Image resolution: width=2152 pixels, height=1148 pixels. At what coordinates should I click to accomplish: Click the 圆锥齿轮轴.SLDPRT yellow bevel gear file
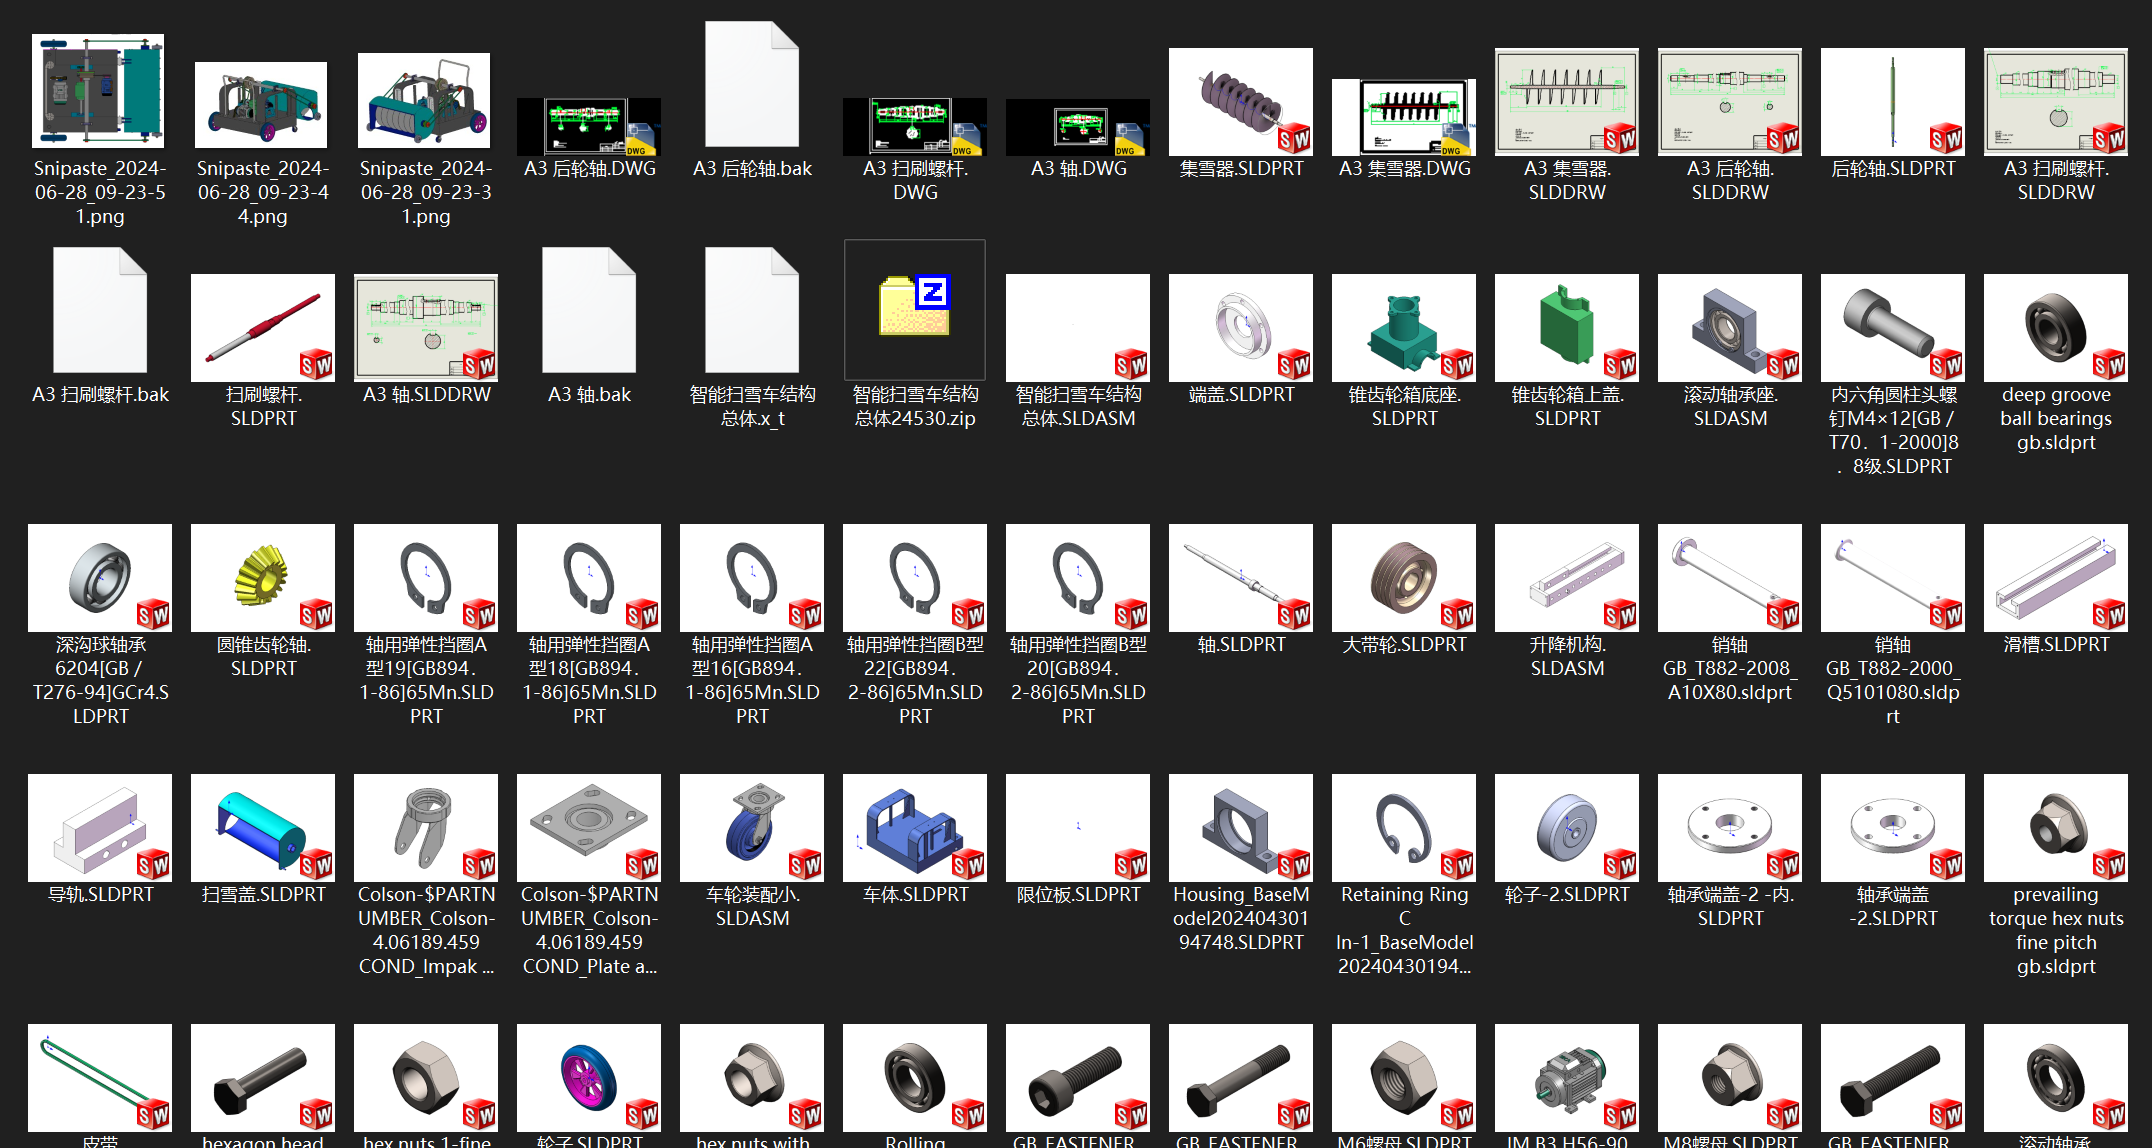[263, 578]
